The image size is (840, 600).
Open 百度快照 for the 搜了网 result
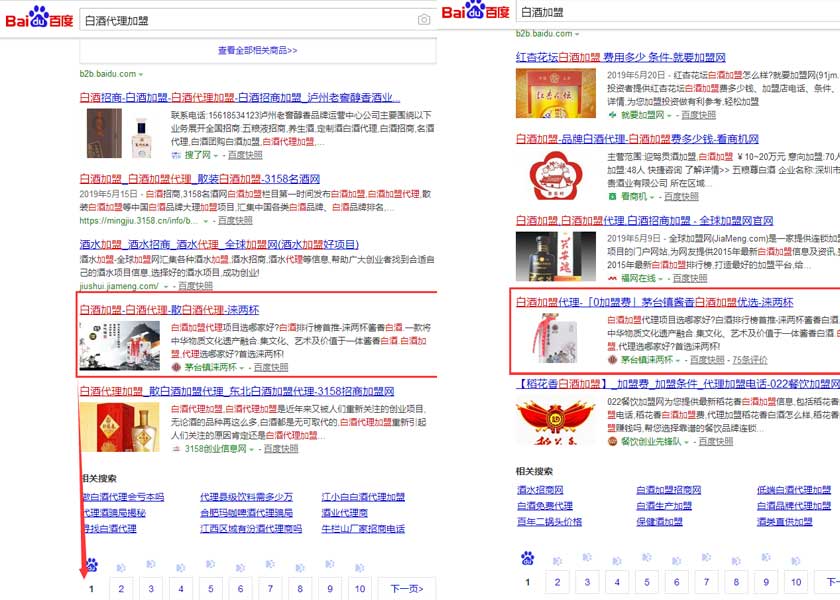[x=245, y=155]
